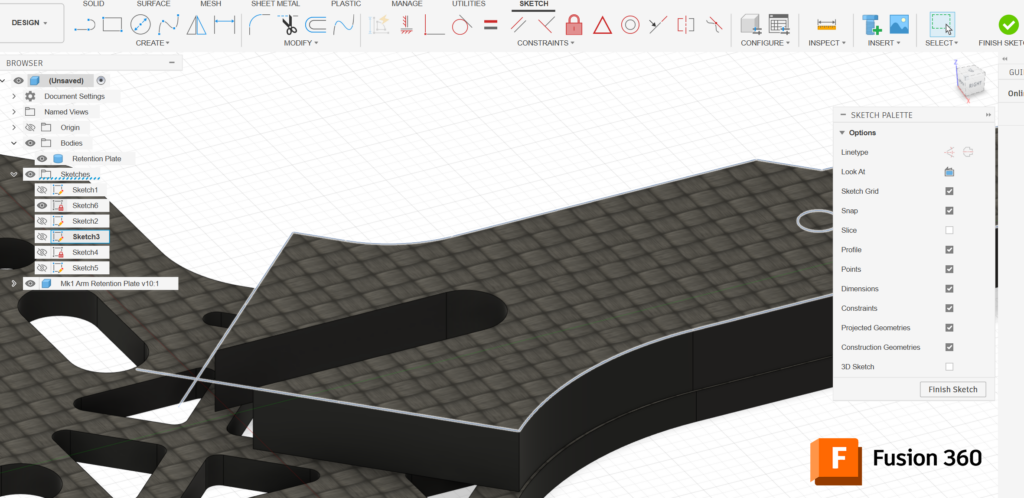Activate the Select window tool
The height and width of the screenshot is (498, 1024).
click(942, 25)
